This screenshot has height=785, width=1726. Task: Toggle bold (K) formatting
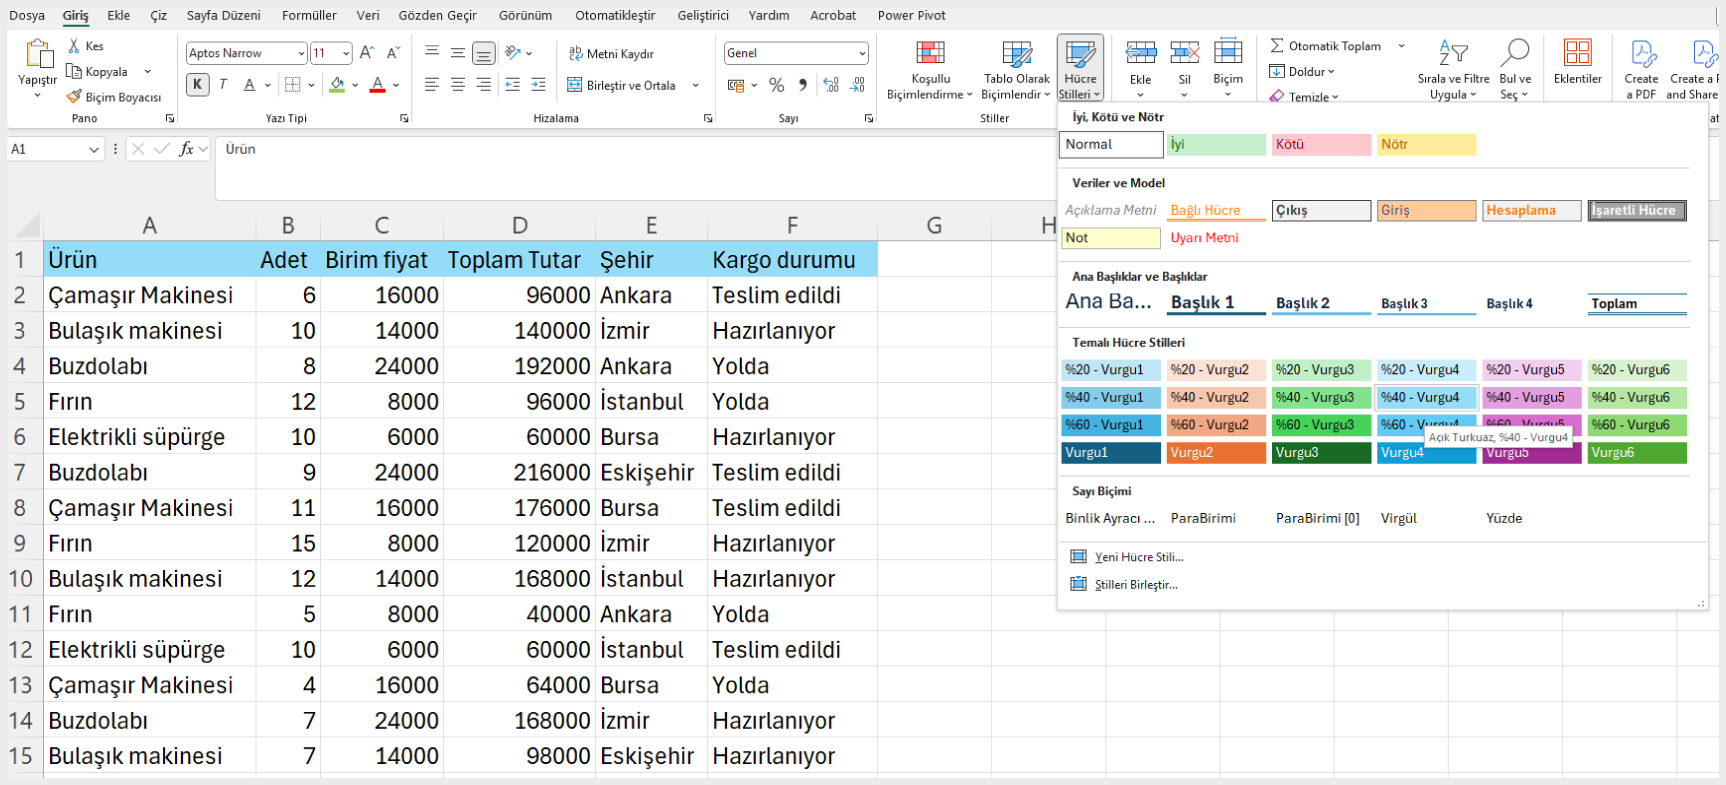(198, 85)
